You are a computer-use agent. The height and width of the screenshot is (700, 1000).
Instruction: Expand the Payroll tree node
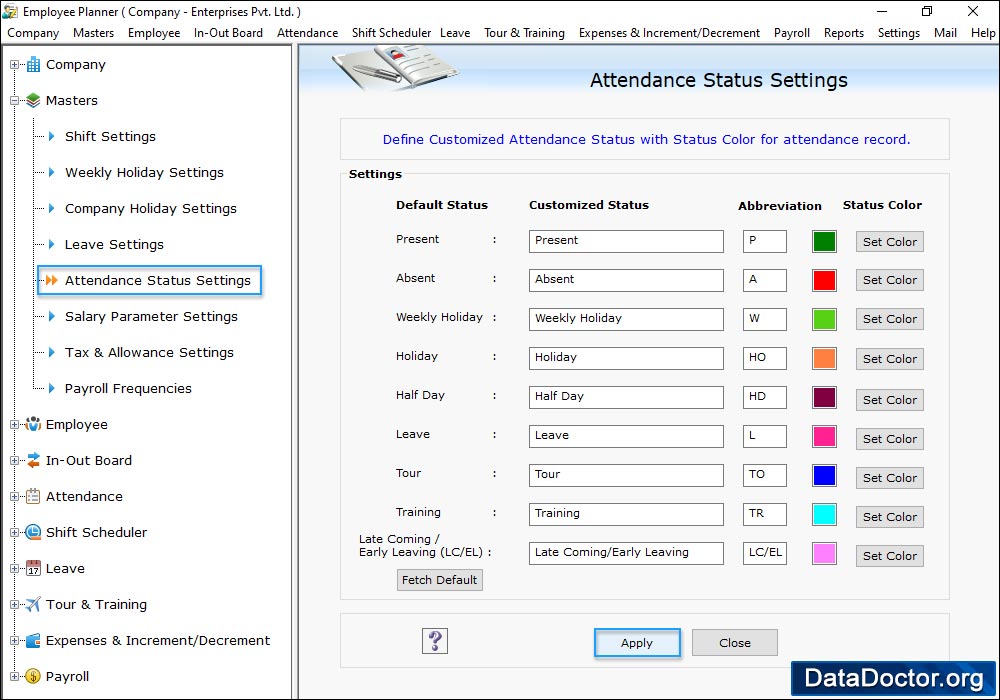(14, 676)
